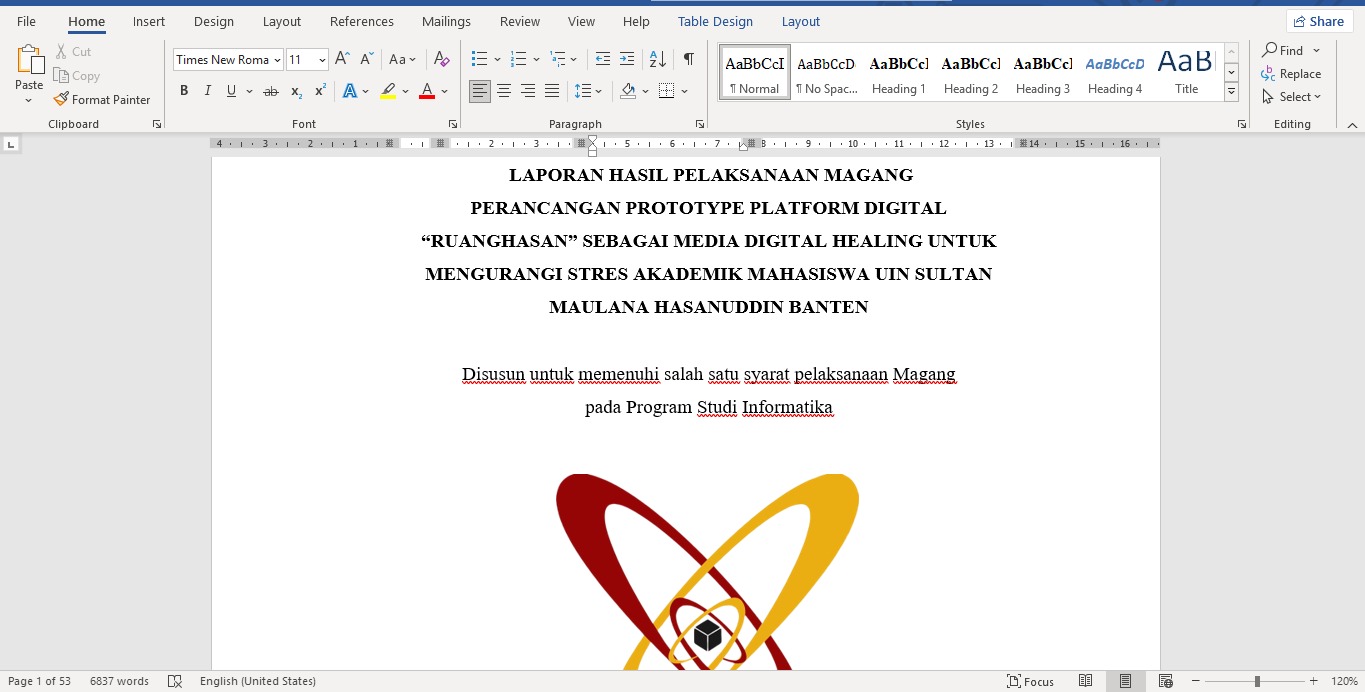Zoom out with the minus button

[1195, 681]
